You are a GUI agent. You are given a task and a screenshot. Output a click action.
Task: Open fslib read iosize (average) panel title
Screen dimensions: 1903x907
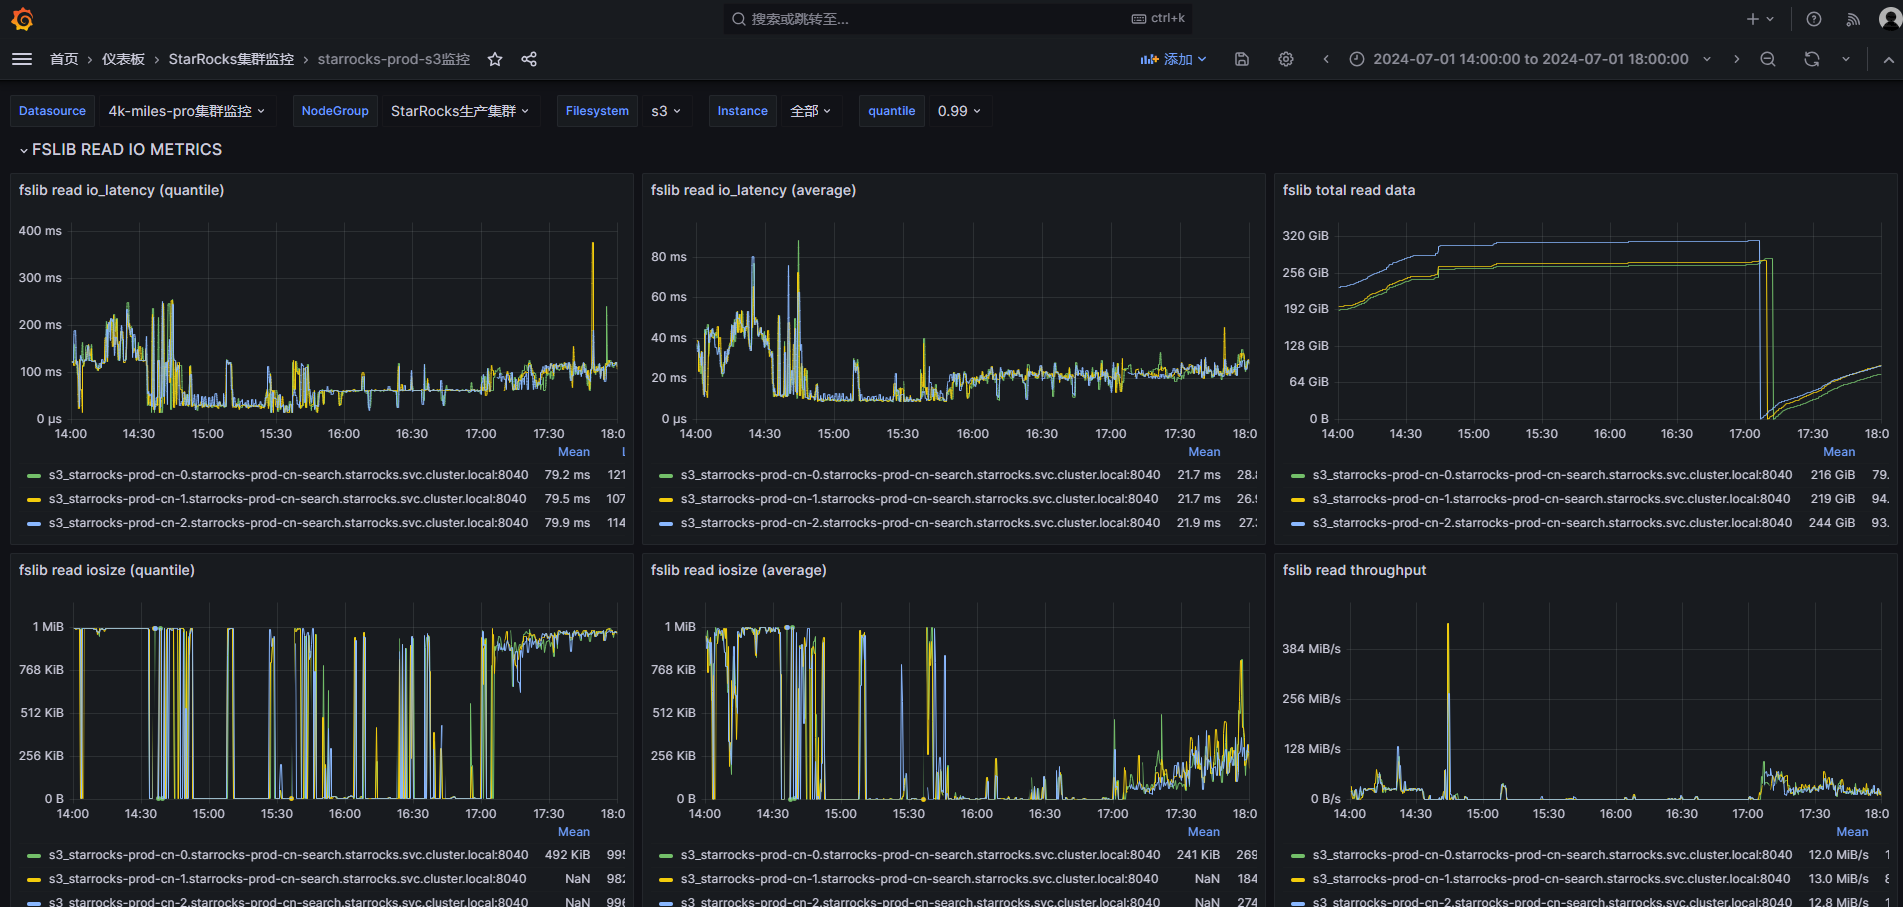point(739,570)
